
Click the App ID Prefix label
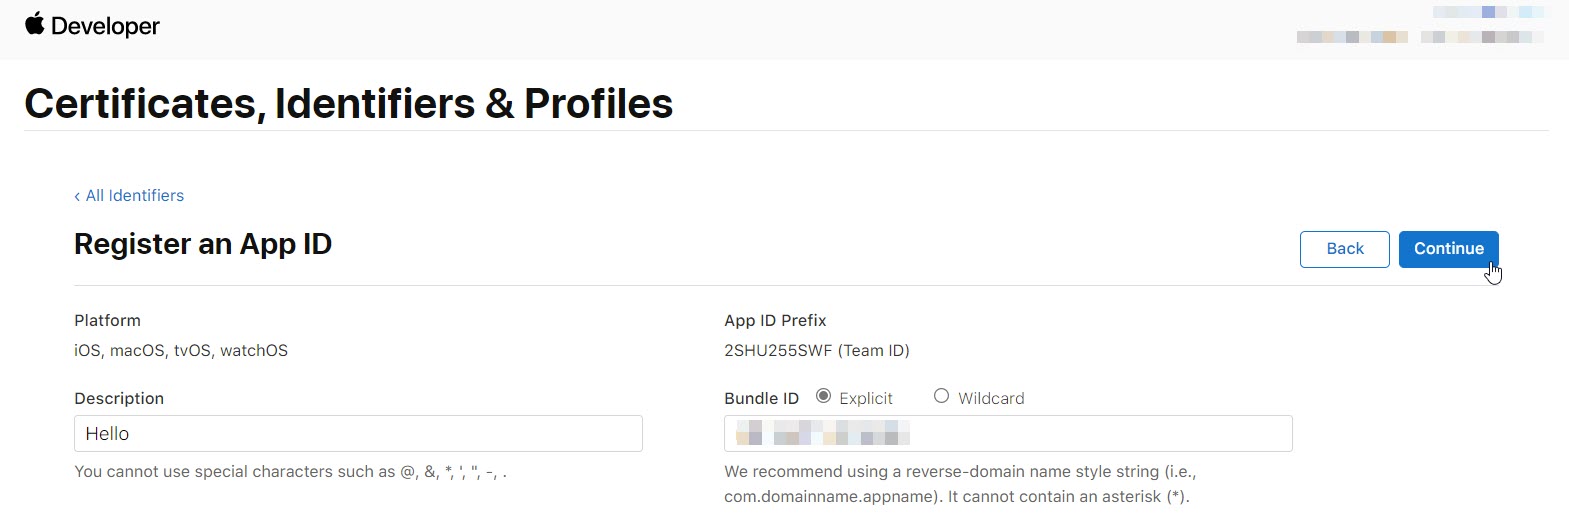point(775,320)
